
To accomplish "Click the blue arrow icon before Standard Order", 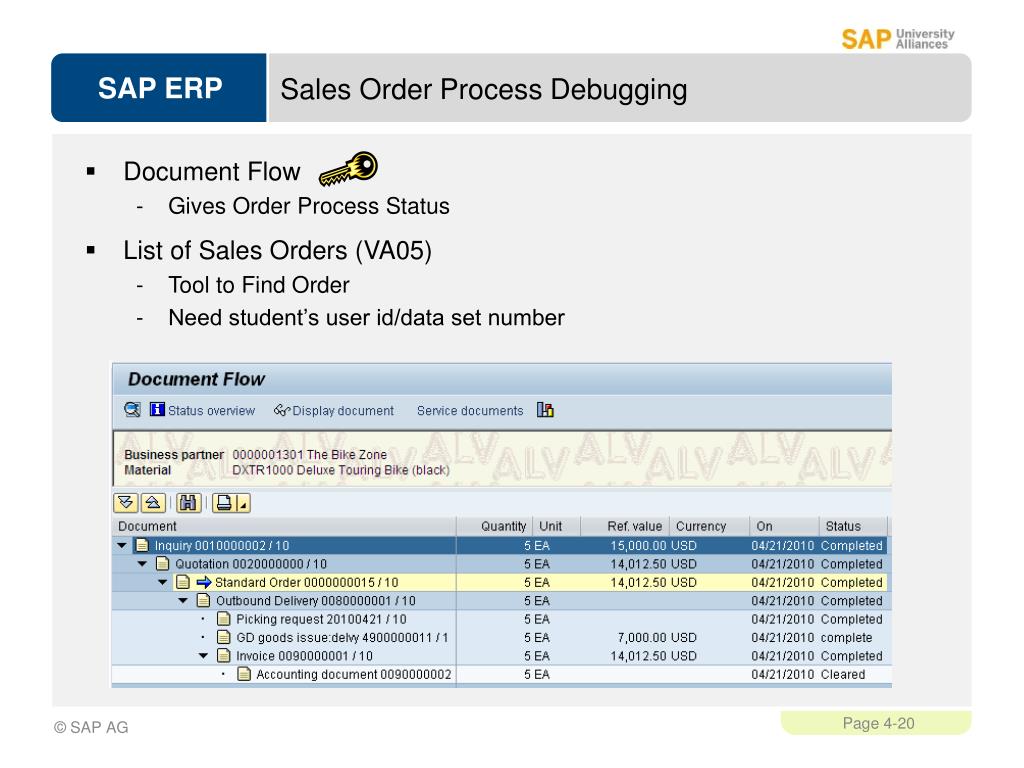I will (204, 582).
